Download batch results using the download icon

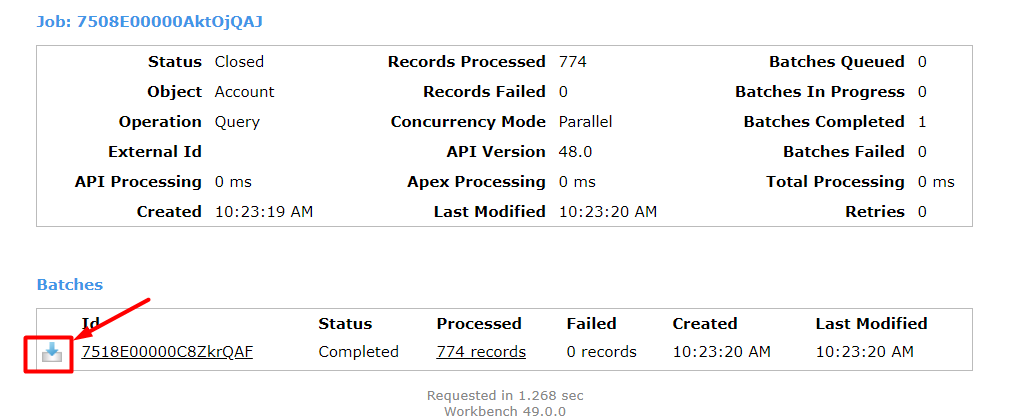(52, 352)
